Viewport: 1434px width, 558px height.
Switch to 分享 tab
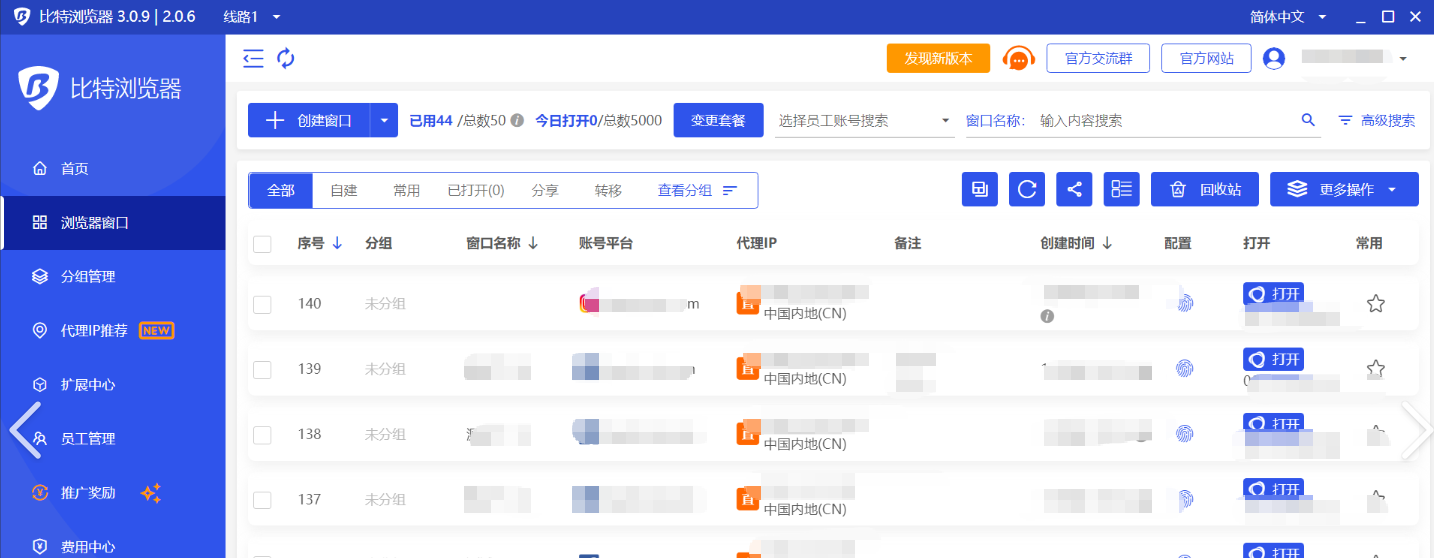tap(545, 190)
